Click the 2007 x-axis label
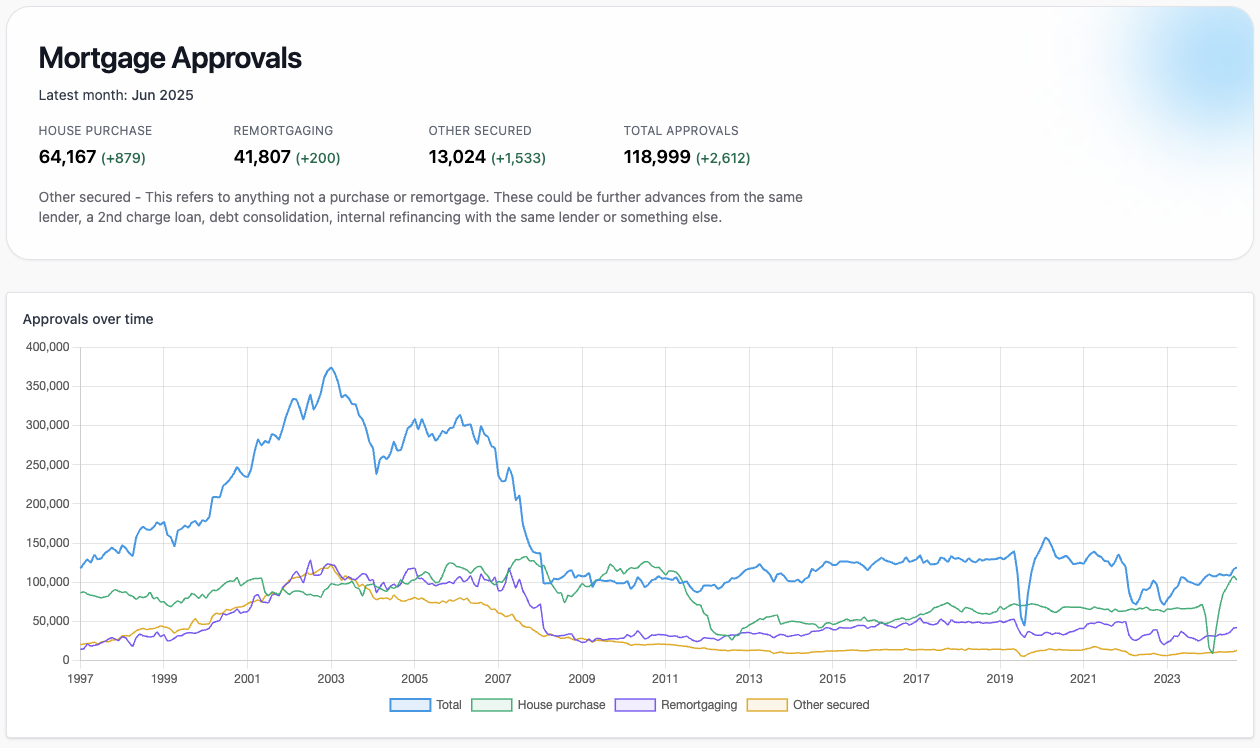This screenshot has height=748, width=1260. [x=498, y=679]
